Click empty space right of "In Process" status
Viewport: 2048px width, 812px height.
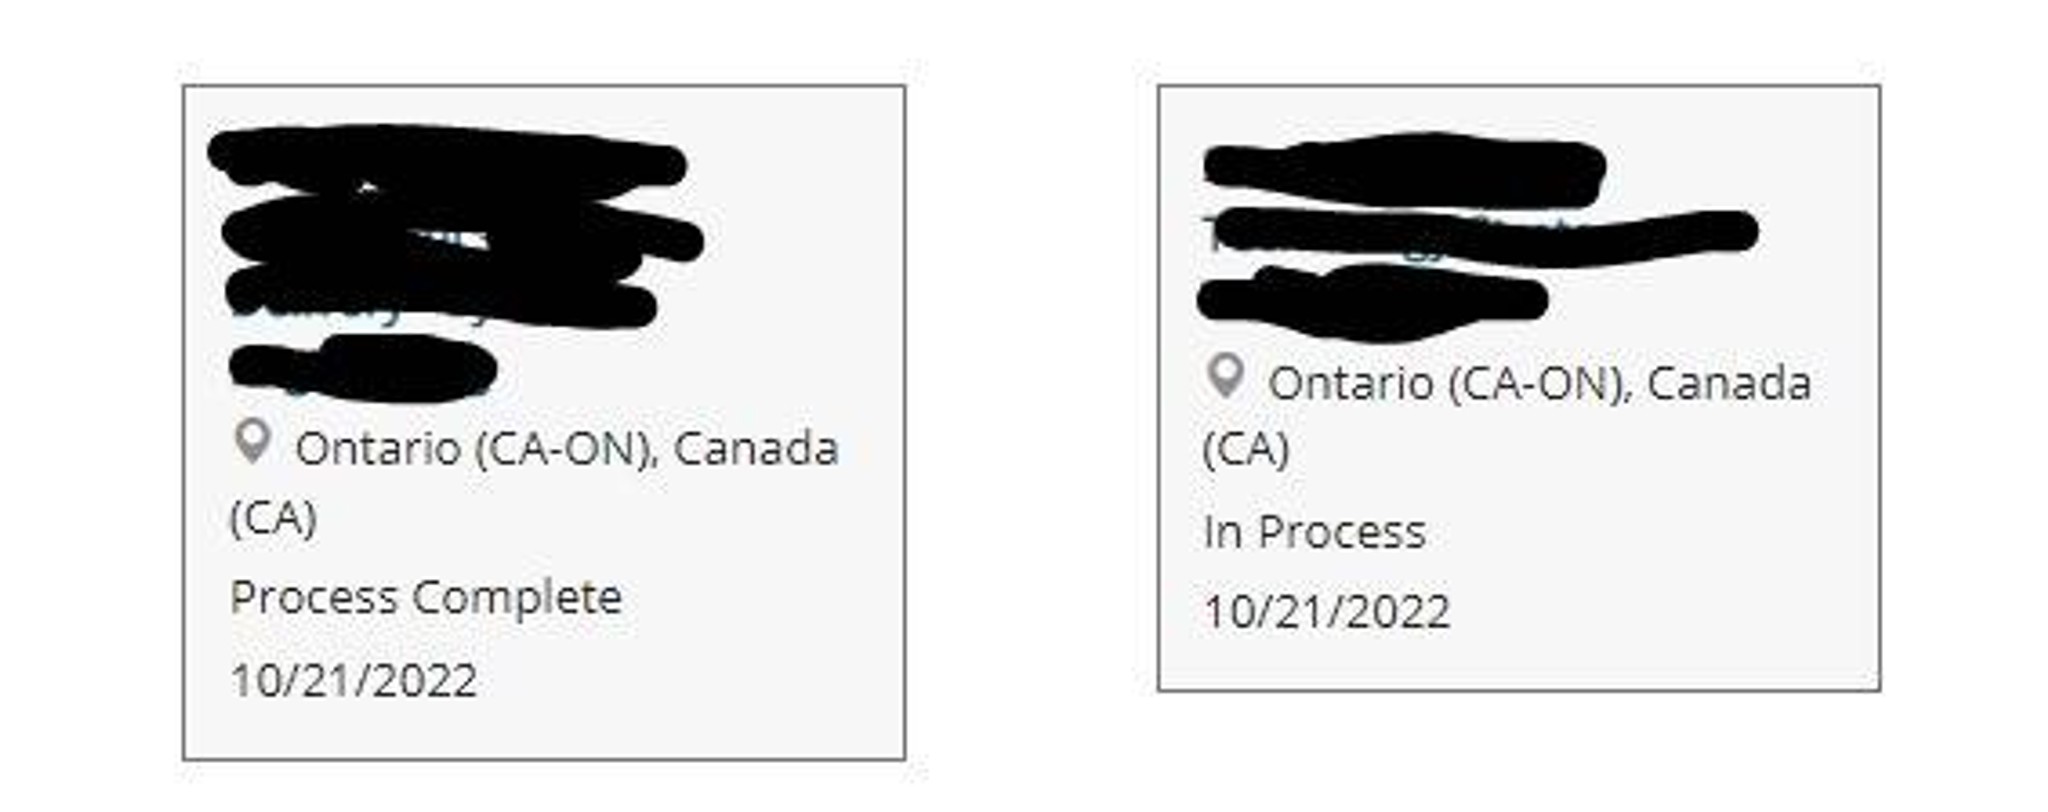click(1650, 532)
